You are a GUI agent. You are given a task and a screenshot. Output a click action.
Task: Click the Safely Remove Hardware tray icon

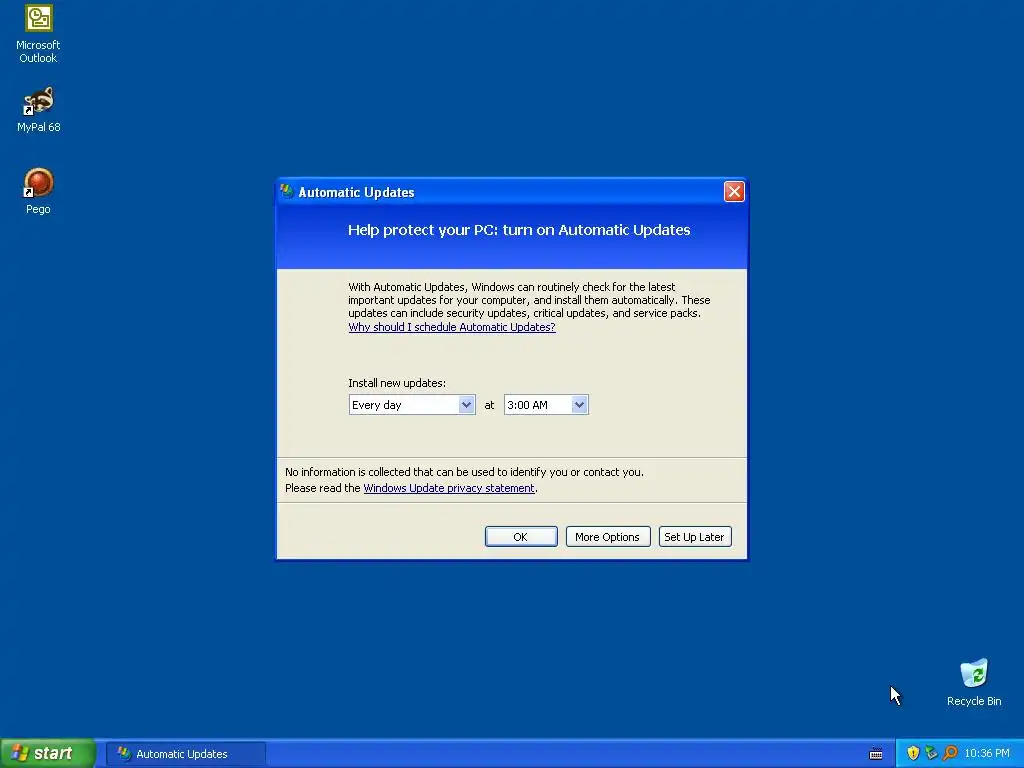click(931, 753)
